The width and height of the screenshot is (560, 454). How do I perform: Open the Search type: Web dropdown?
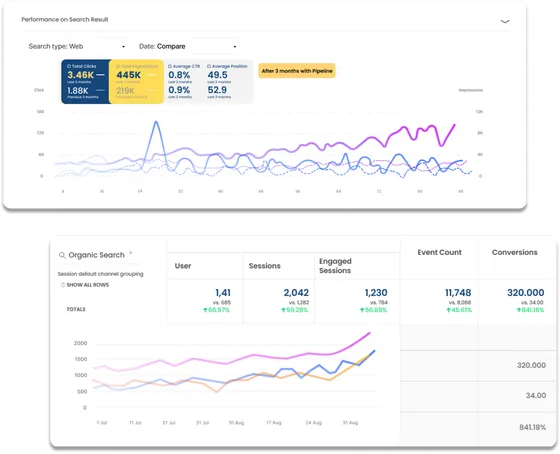[76, 46]
